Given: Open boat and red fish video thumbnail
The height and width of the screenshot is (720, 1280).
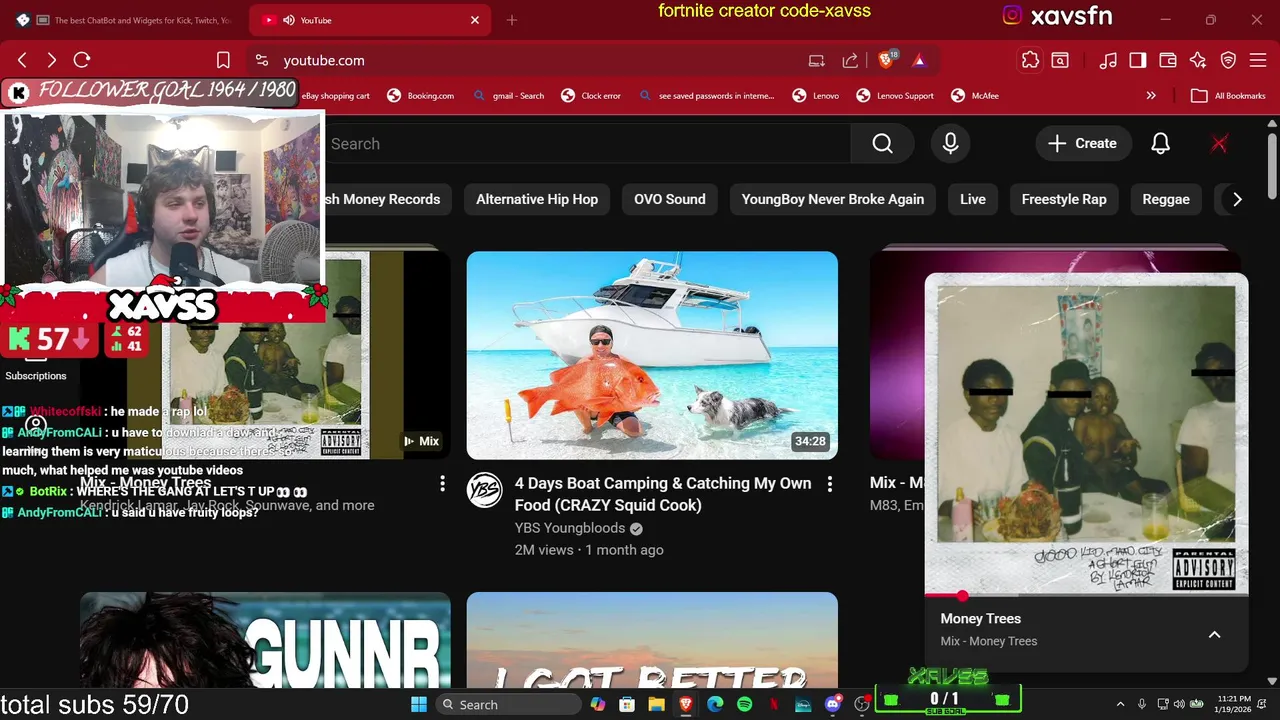Looking at the screenshot, I should coord(652,355).
